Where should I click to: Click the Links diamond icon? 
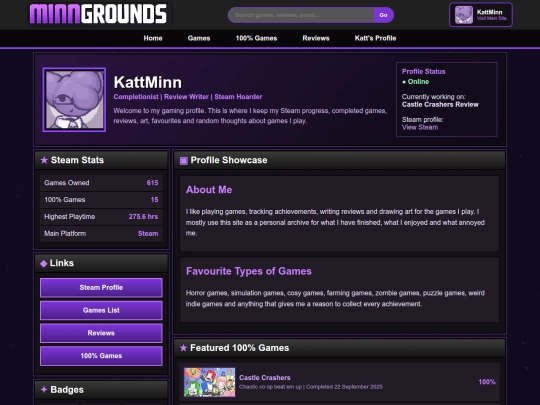coord(43,263)
